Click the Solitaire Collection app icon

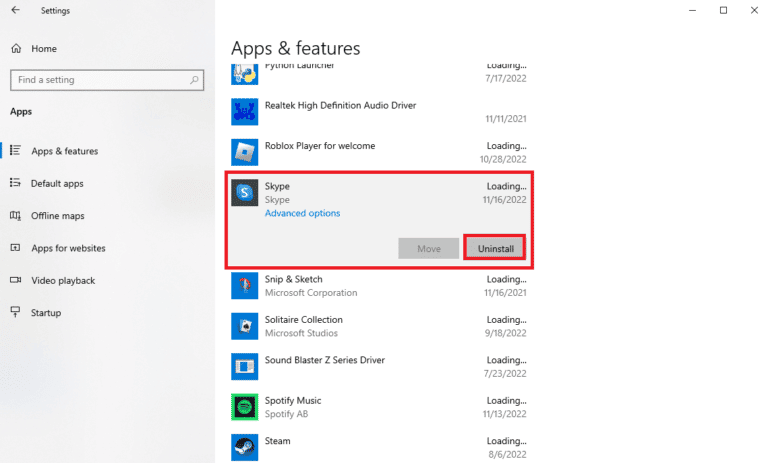pyautogui.click(x=244, y=326)
